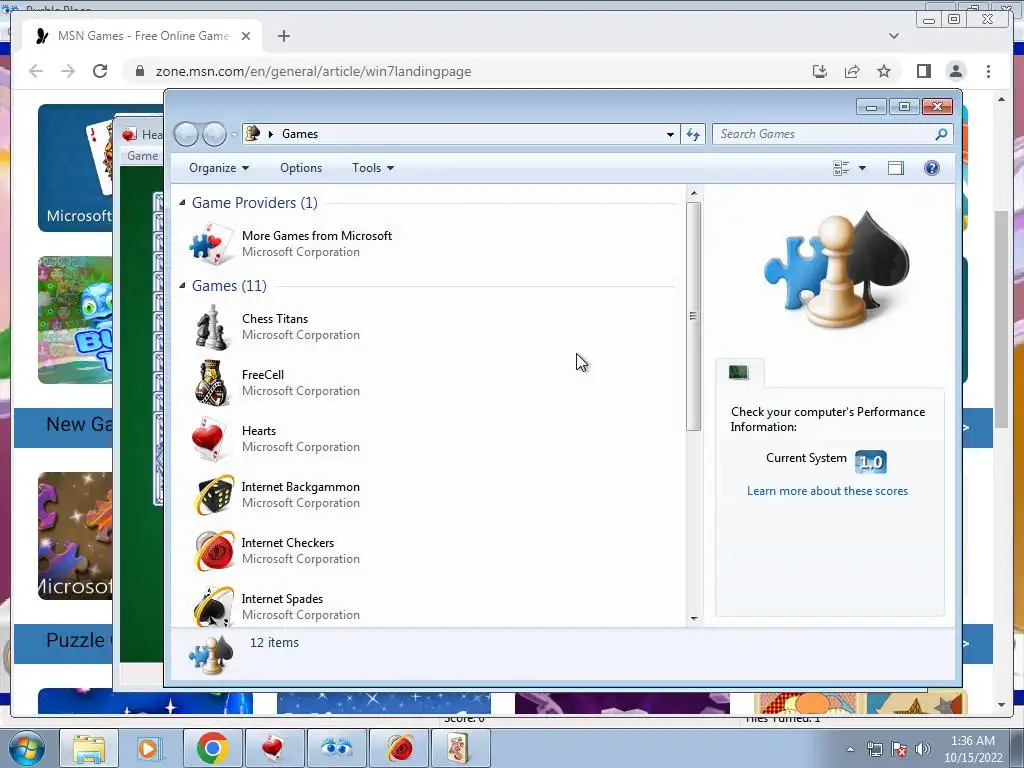This screenshot has height=768, width=1024.
Task: Open Windows Explorer from the taskbar
Action: tap(89, 748)
